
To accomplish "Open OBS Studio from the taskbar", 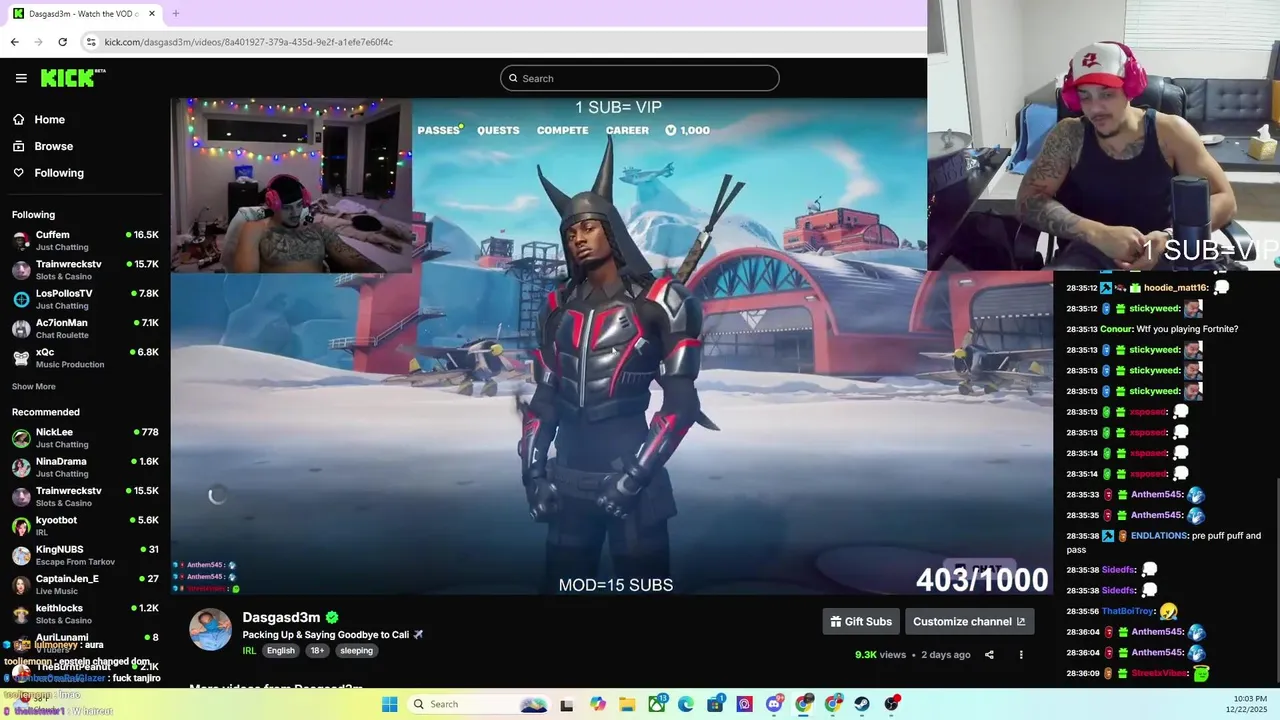I will point(892,704).
